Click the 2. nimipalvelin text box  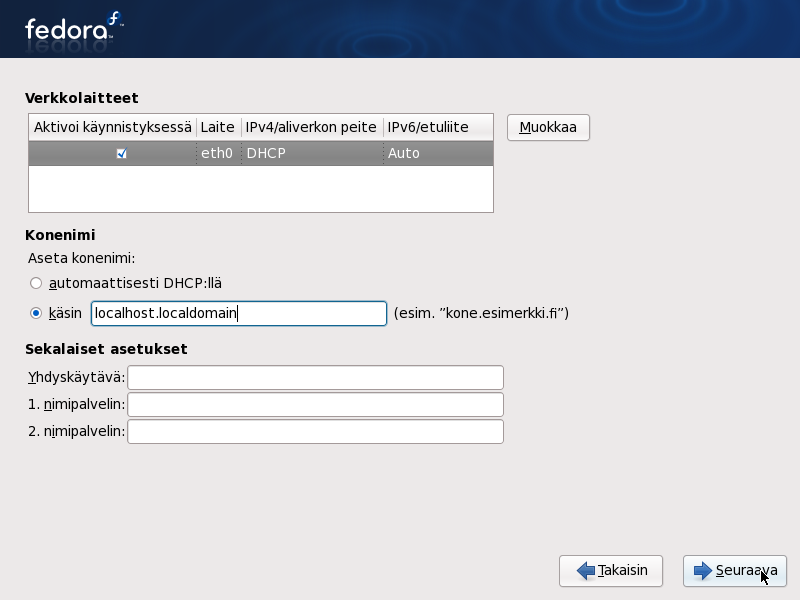pyautogui.click(x=315, y=431)
